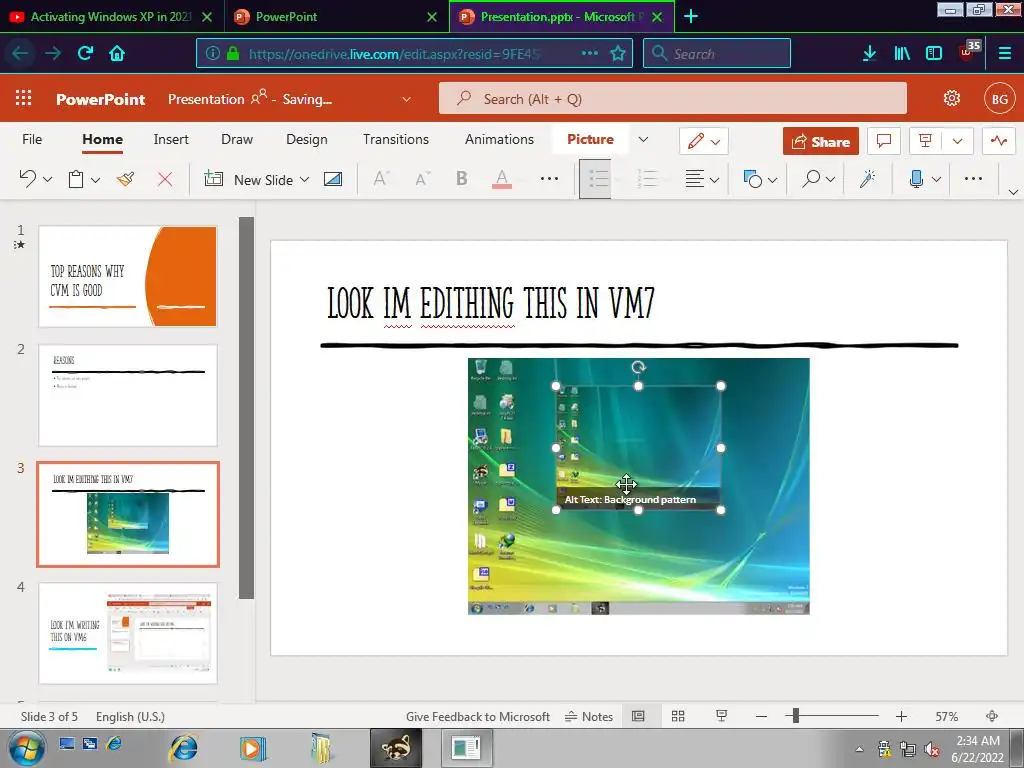Expand the Undo dropdown arrow

click(48, 180)
